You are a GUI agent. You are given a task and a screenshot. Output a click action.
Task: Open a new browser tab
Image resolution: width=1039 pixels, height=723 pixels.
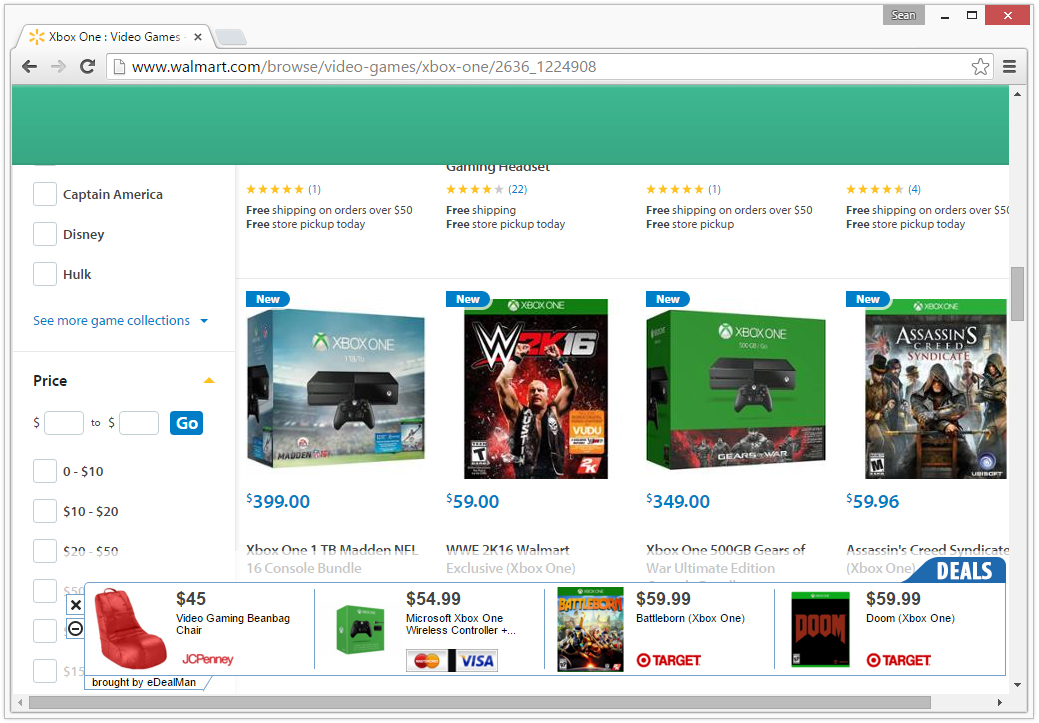point(230,38)
